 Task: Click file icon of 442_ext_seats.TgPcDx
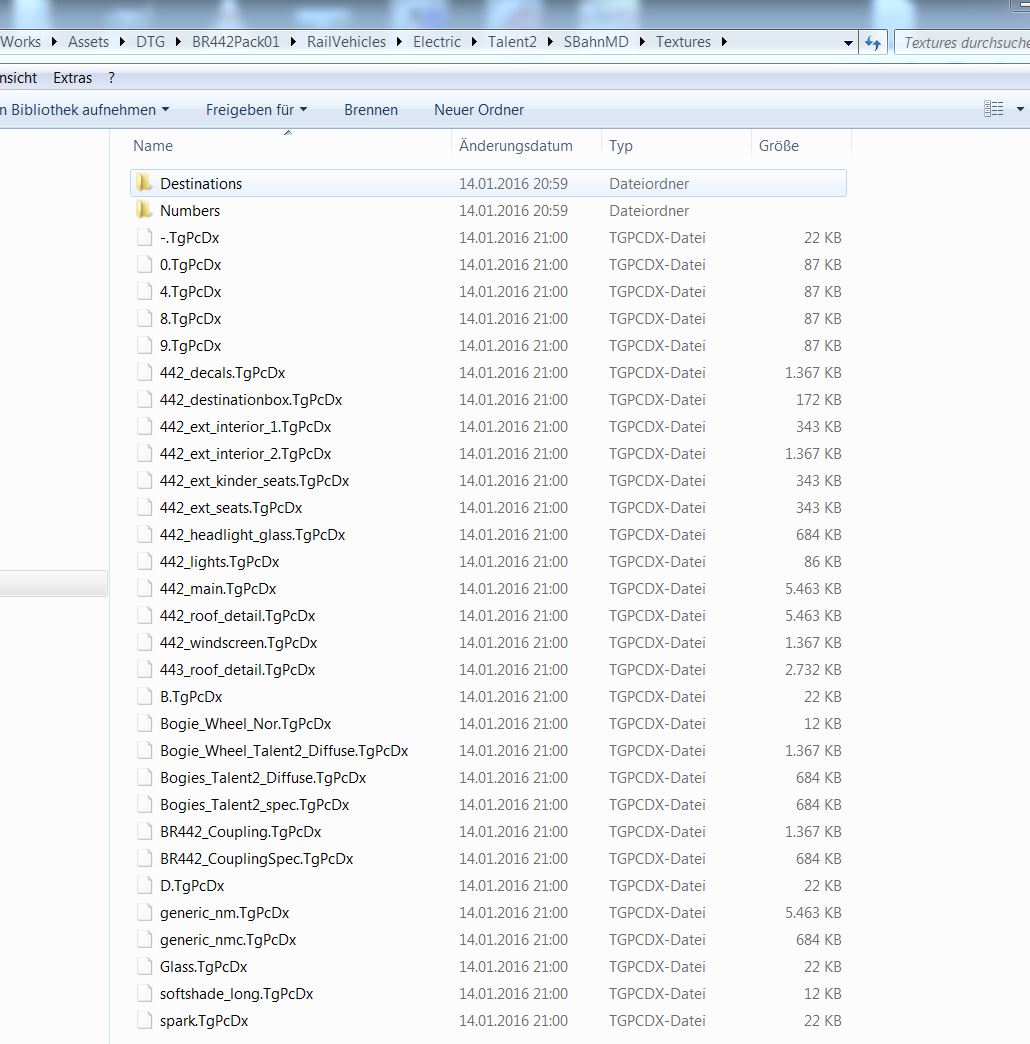(144, 507)
